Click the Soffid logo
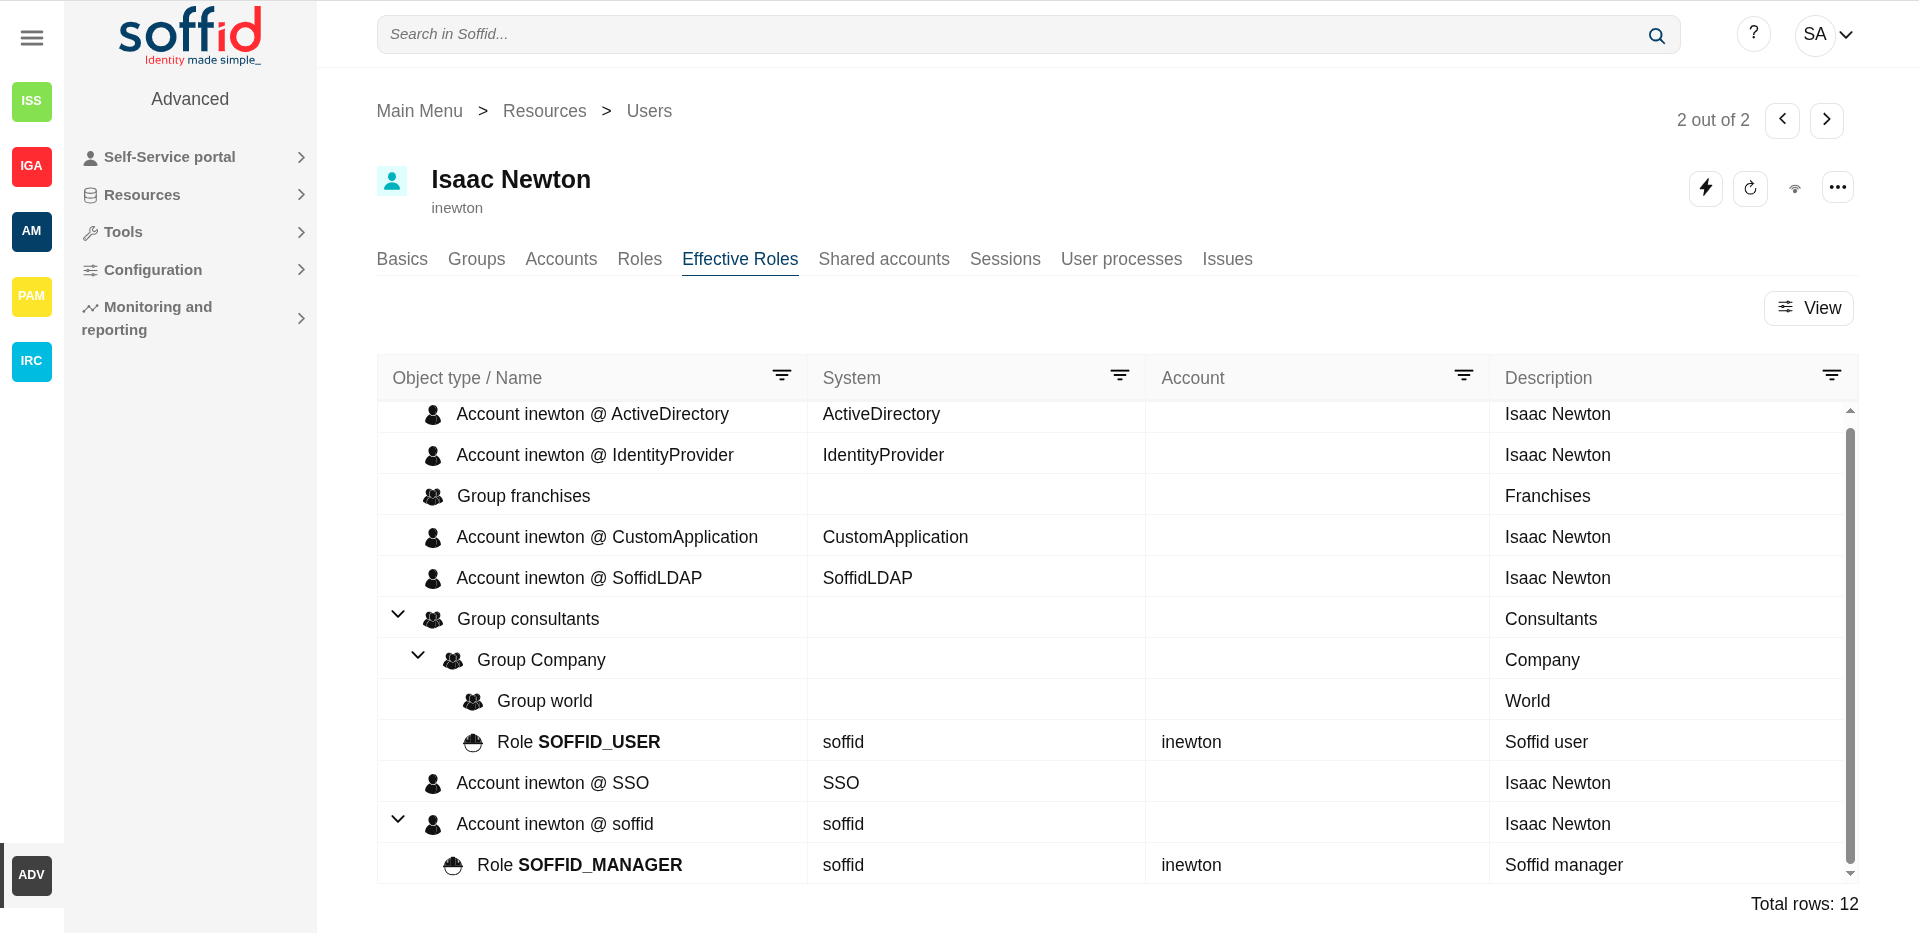This screenshot has width=1919, height=933. (x=190, y=36)
